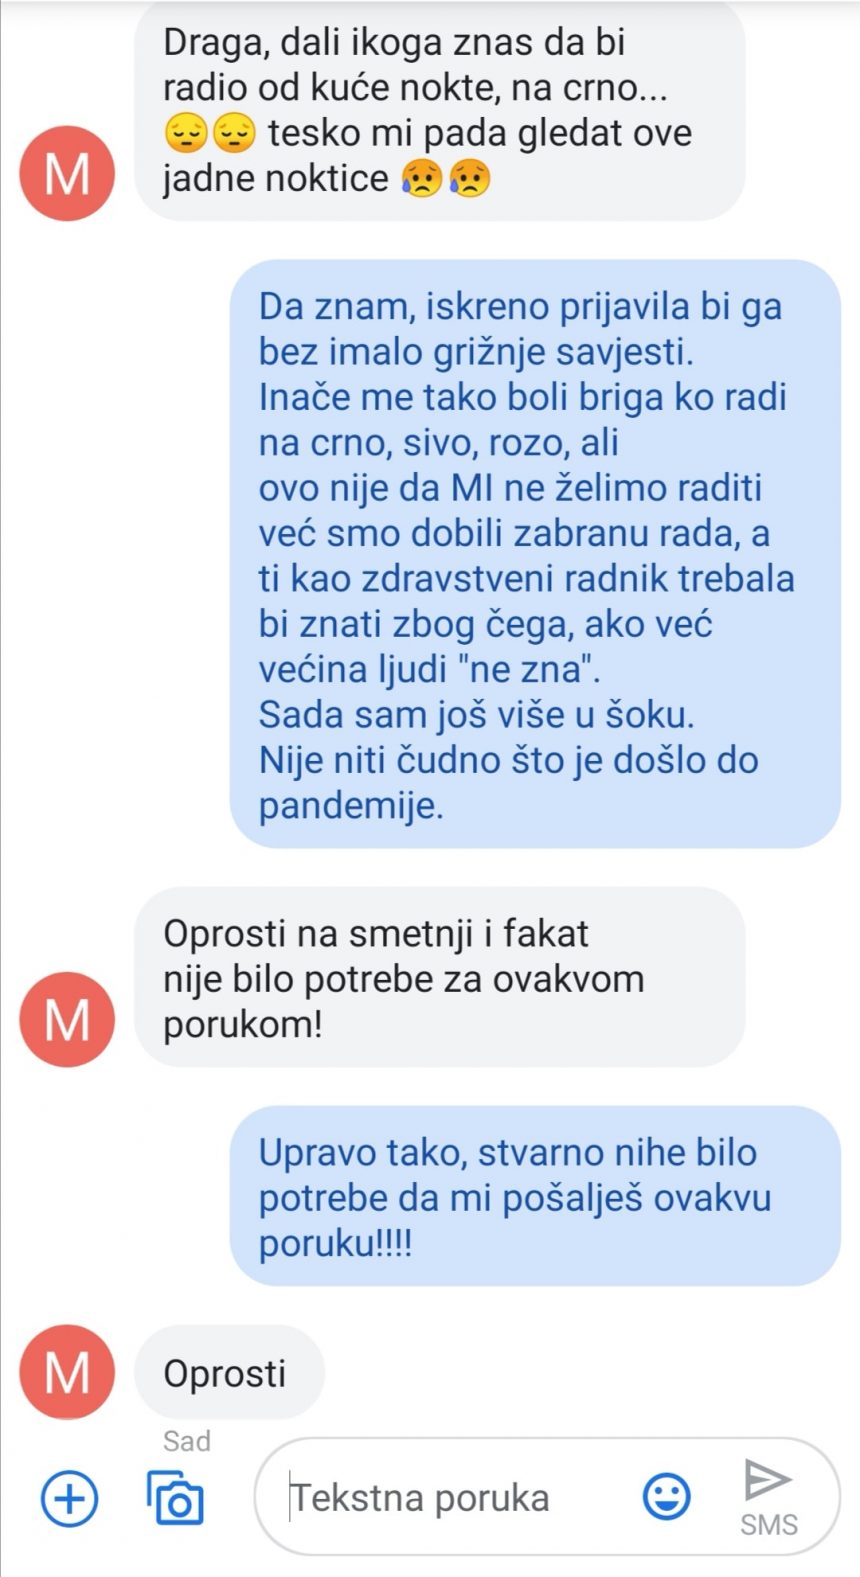Select the 'Draga, dali ikoga znas' message

[440, 109]
